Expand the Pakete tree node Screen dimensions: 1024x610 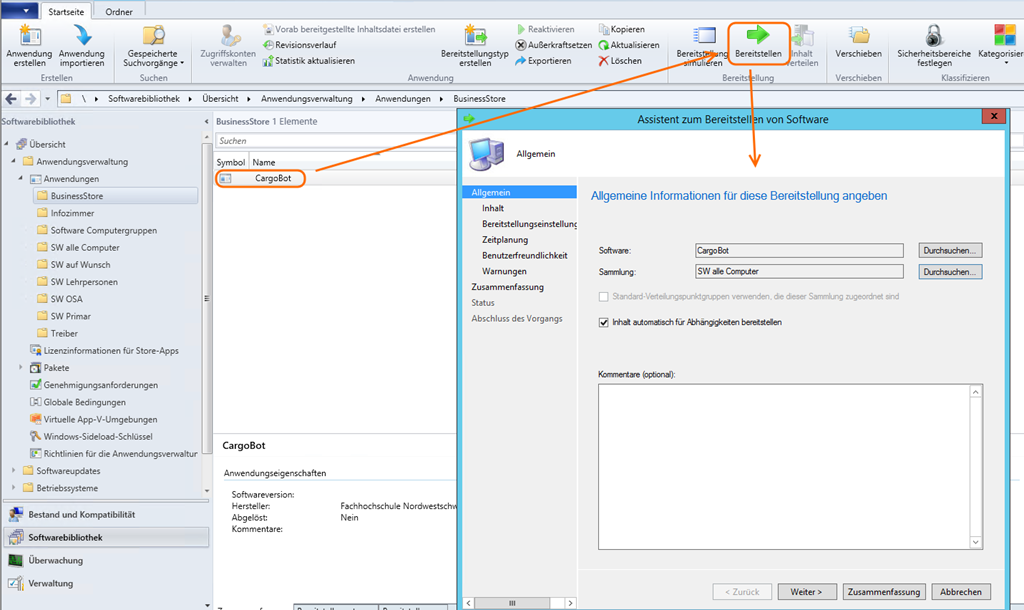(22, 368)
